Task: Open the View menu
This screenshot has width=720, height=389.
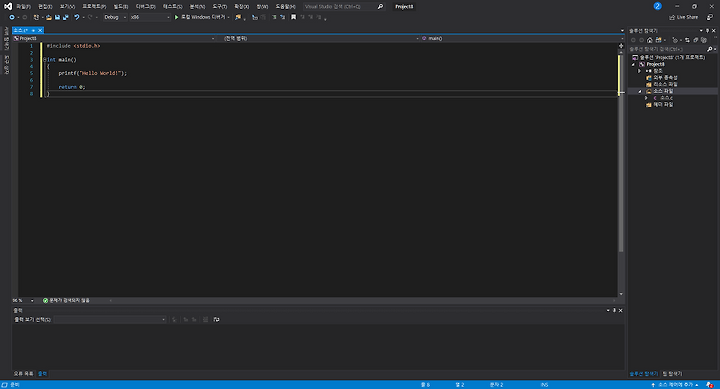Action: tap(67, 6)
